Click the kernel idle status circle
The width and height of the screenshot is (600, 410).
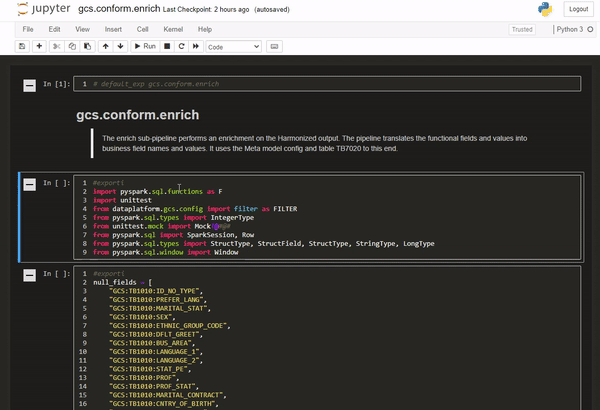click(590, 29)
